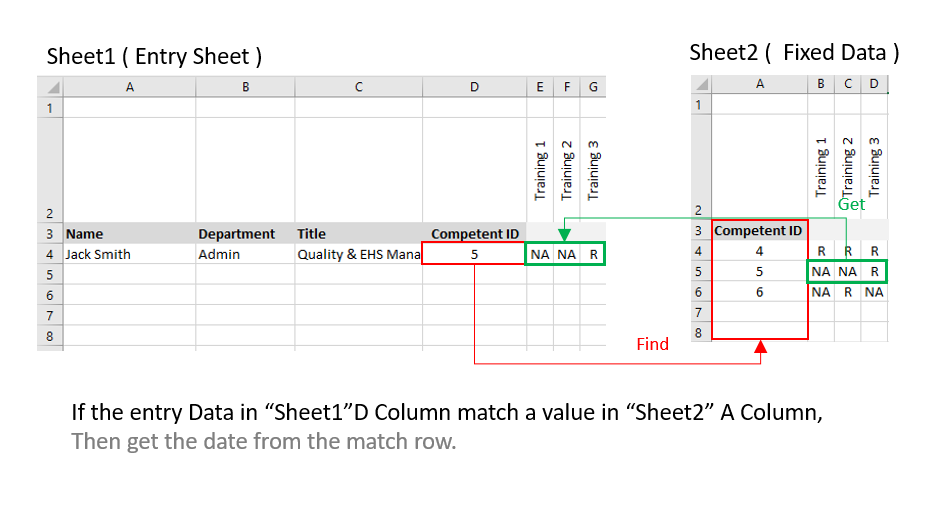Screen dimensions: 927x507
Task: Select column D header in Sheet1
Action: [x=474, y=87]
